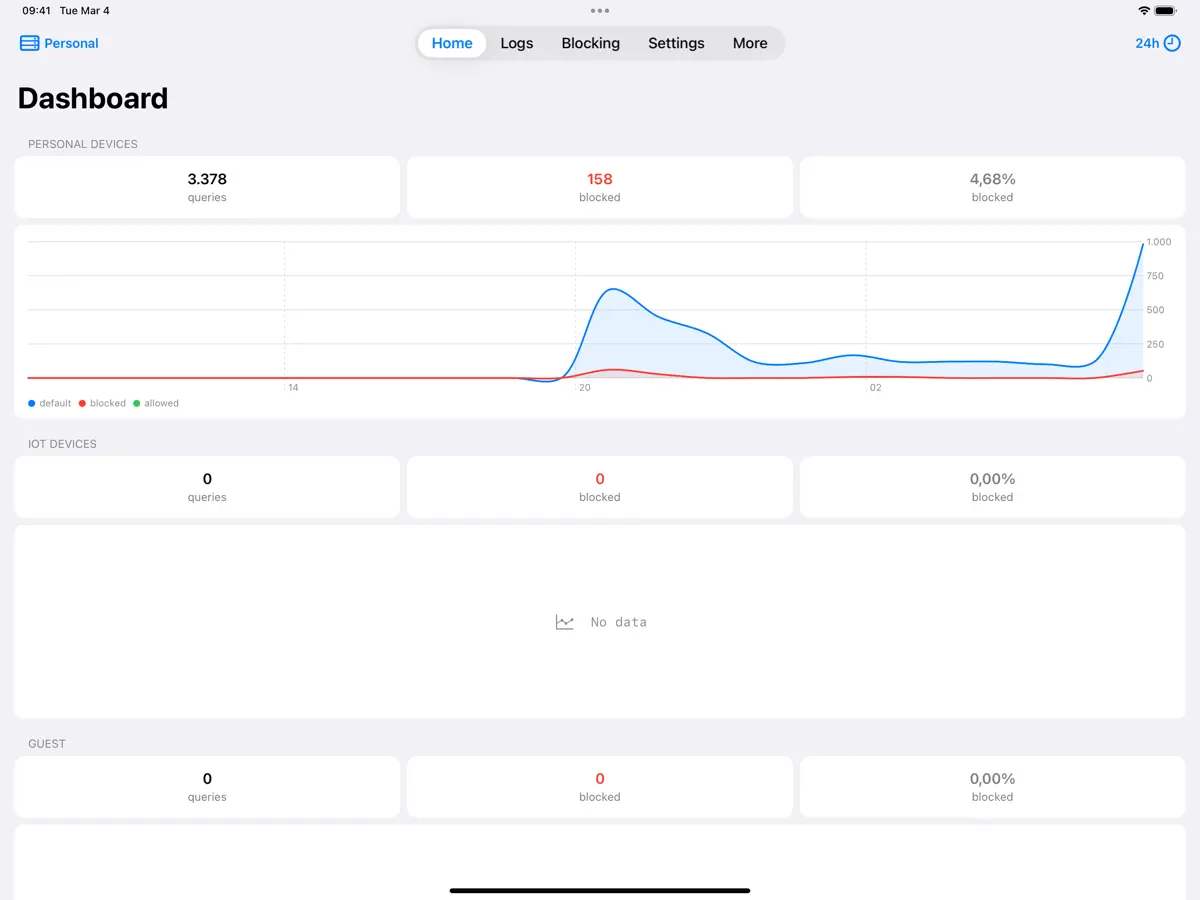Click the 750 y-axis value

[1155, 276]
